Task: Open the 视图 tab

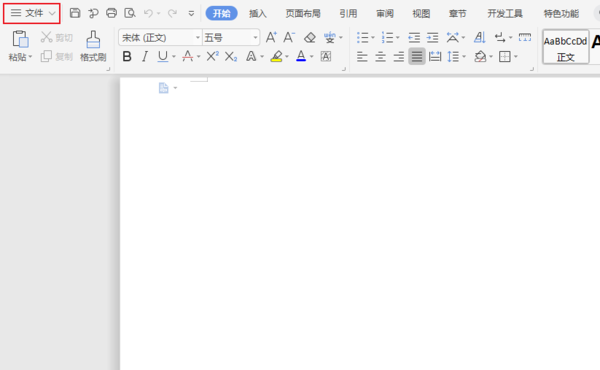Action: [x=421, y=14]
